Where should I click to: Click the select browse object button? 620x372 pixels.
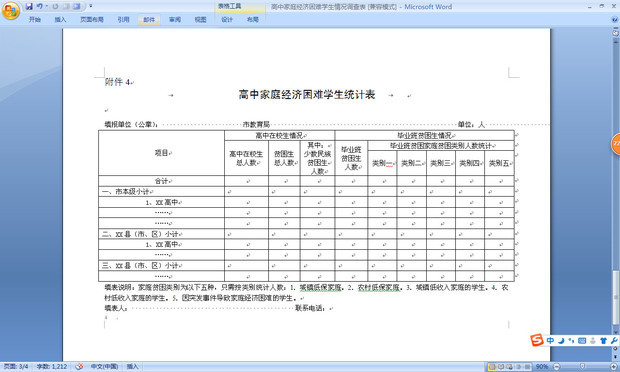pos(615,348)
